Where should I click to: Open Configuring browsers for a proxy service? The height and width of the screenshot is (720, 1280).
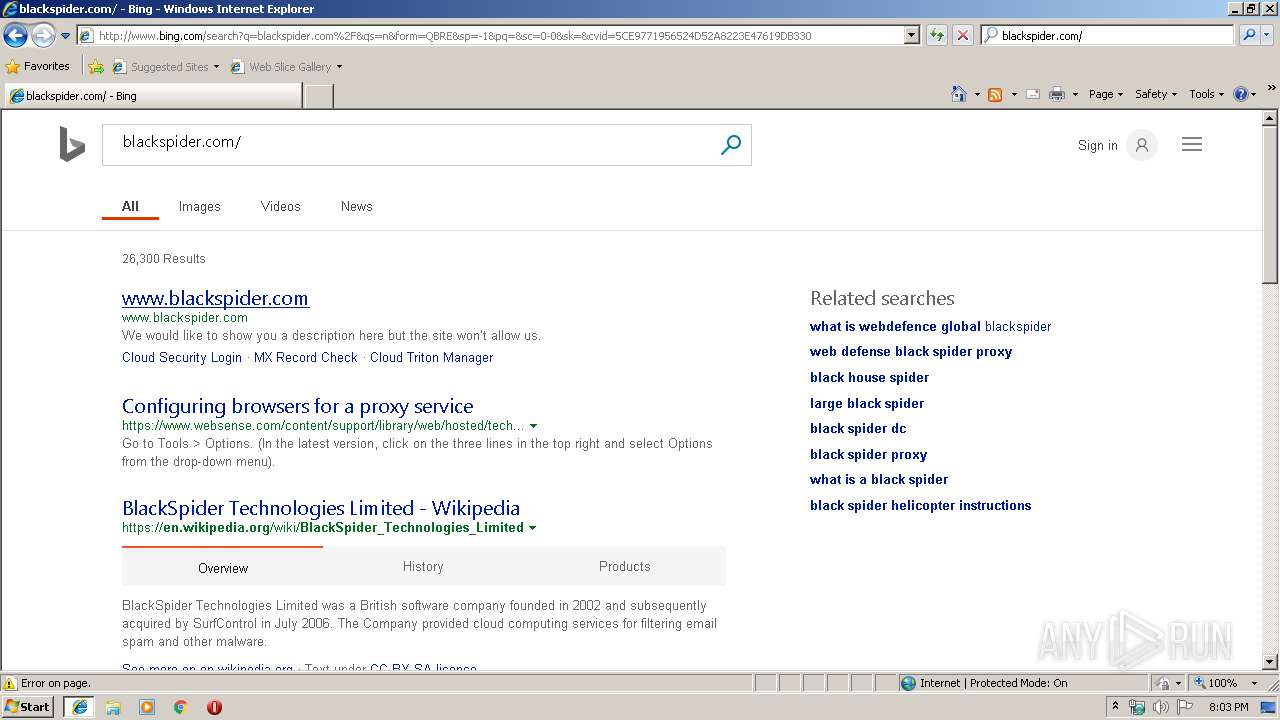(x=298, y=406)
